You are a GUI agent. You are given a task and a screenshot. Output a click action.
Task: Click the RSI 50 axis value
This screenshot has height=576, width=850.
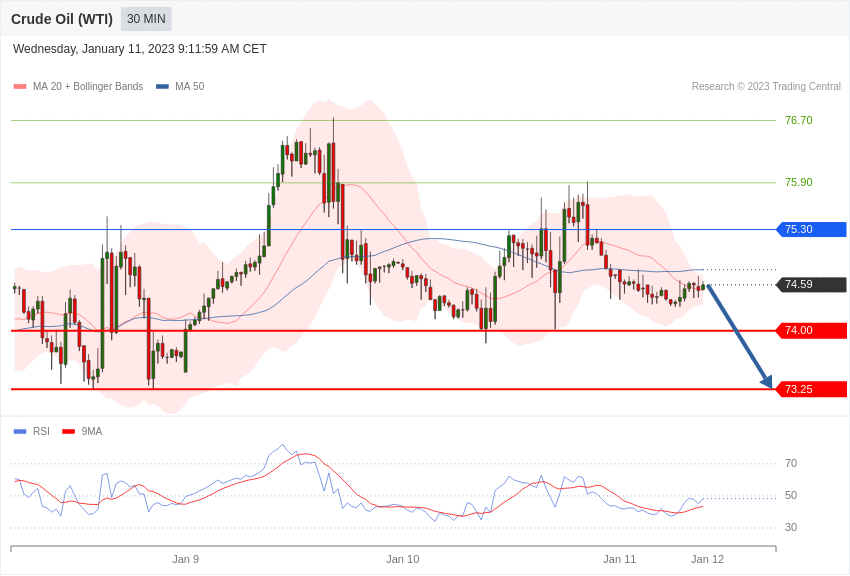(791, 495)
